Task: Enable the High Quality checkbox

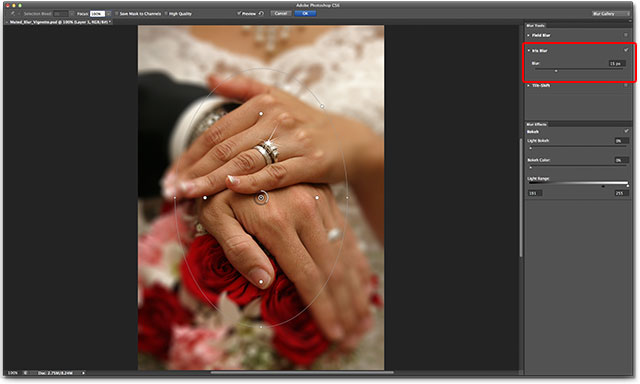Action: tap(166, 13)
